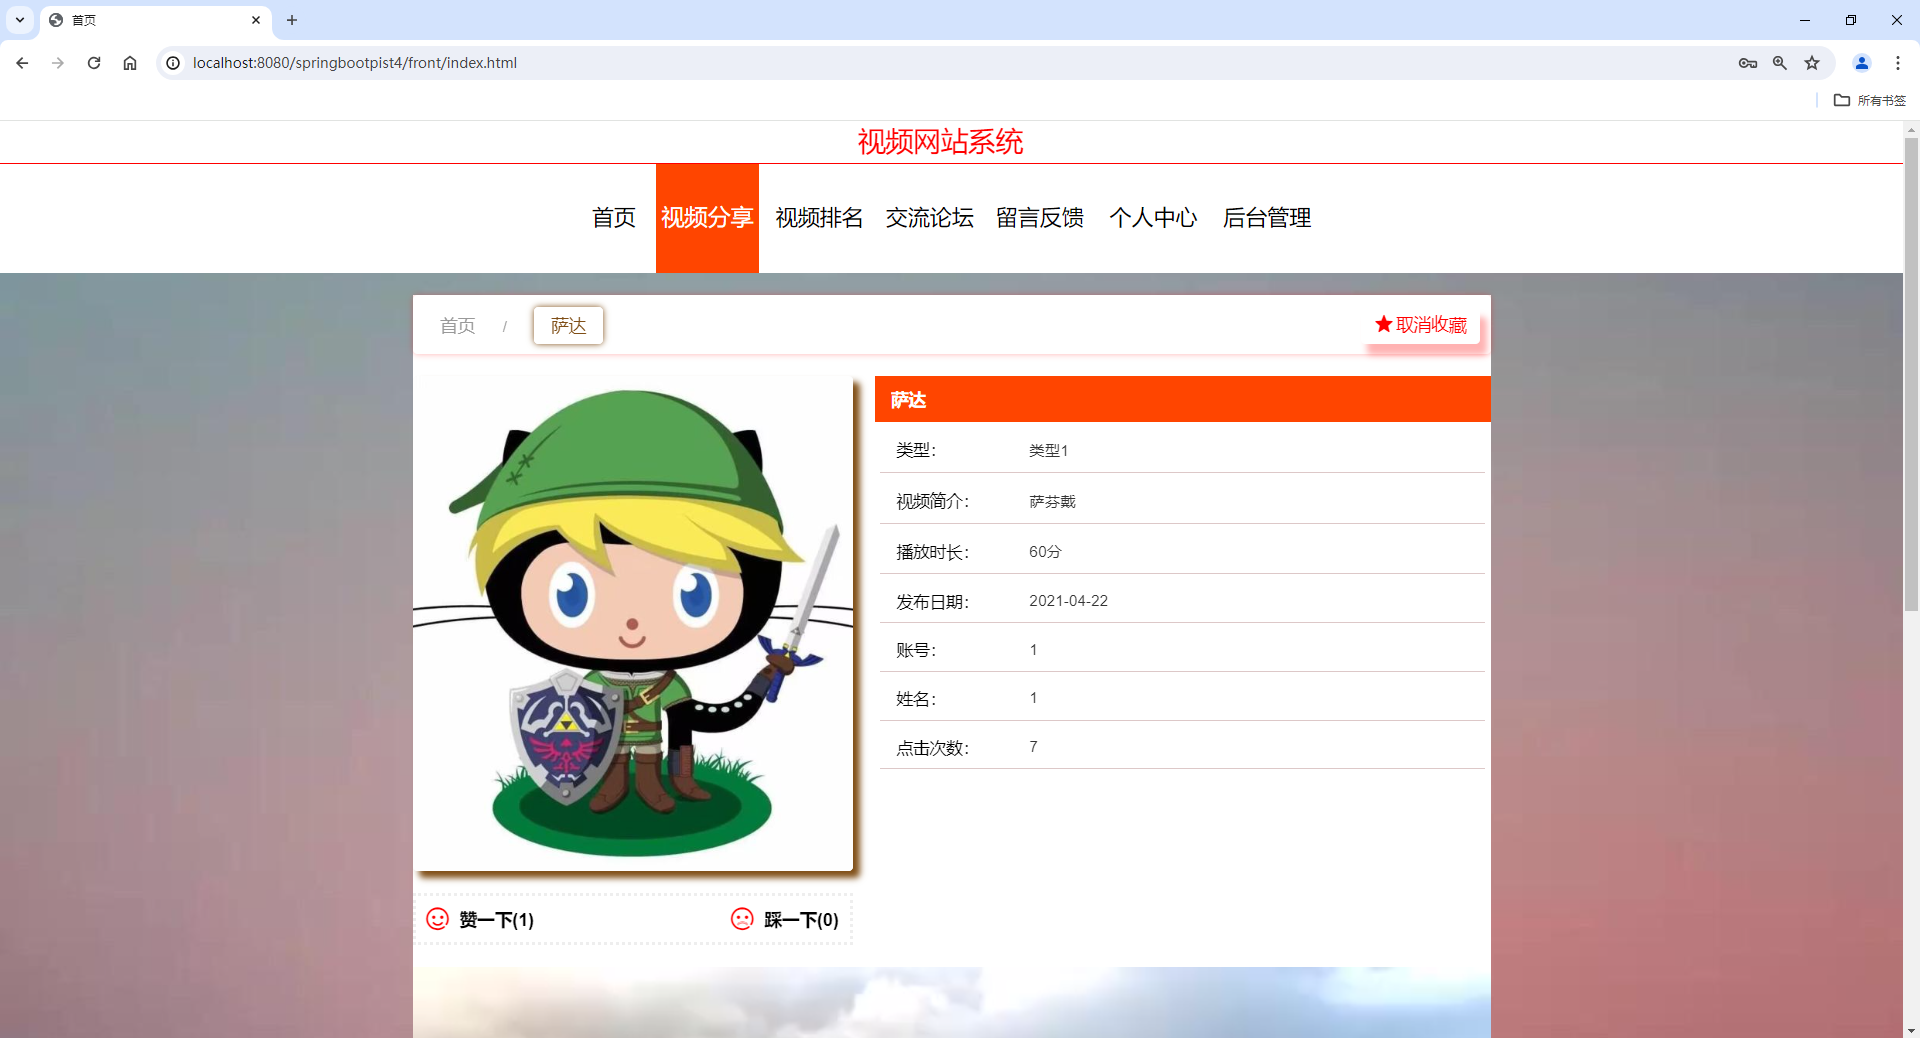Click the 萨达 breadcrumb button
Image resolution: width=1920 pixels, height=1038 pixels.
coord(568,326)
